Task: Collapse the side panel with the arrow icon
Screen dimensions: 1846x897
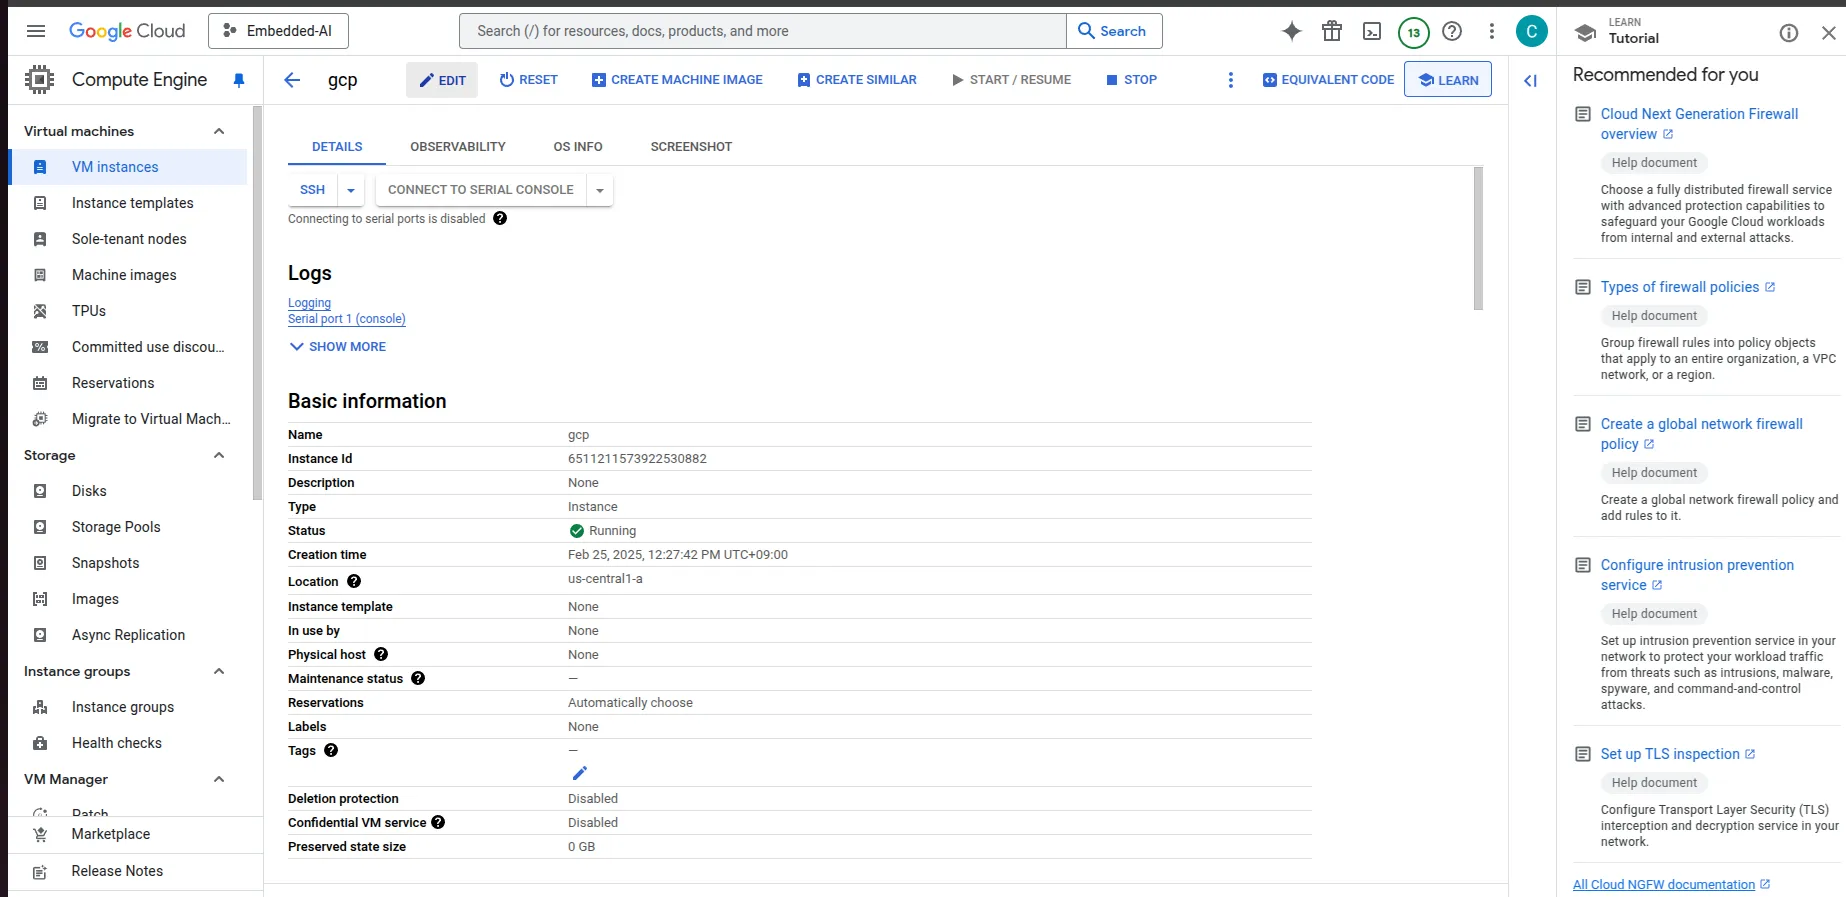Action: [1530, 81]
